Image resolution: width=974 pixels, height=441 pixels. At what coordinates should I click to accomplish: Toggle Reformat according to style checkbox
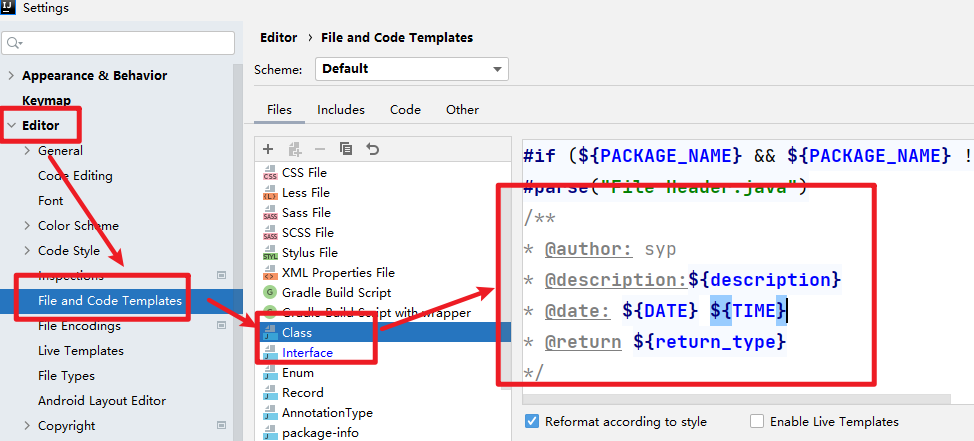532,421
